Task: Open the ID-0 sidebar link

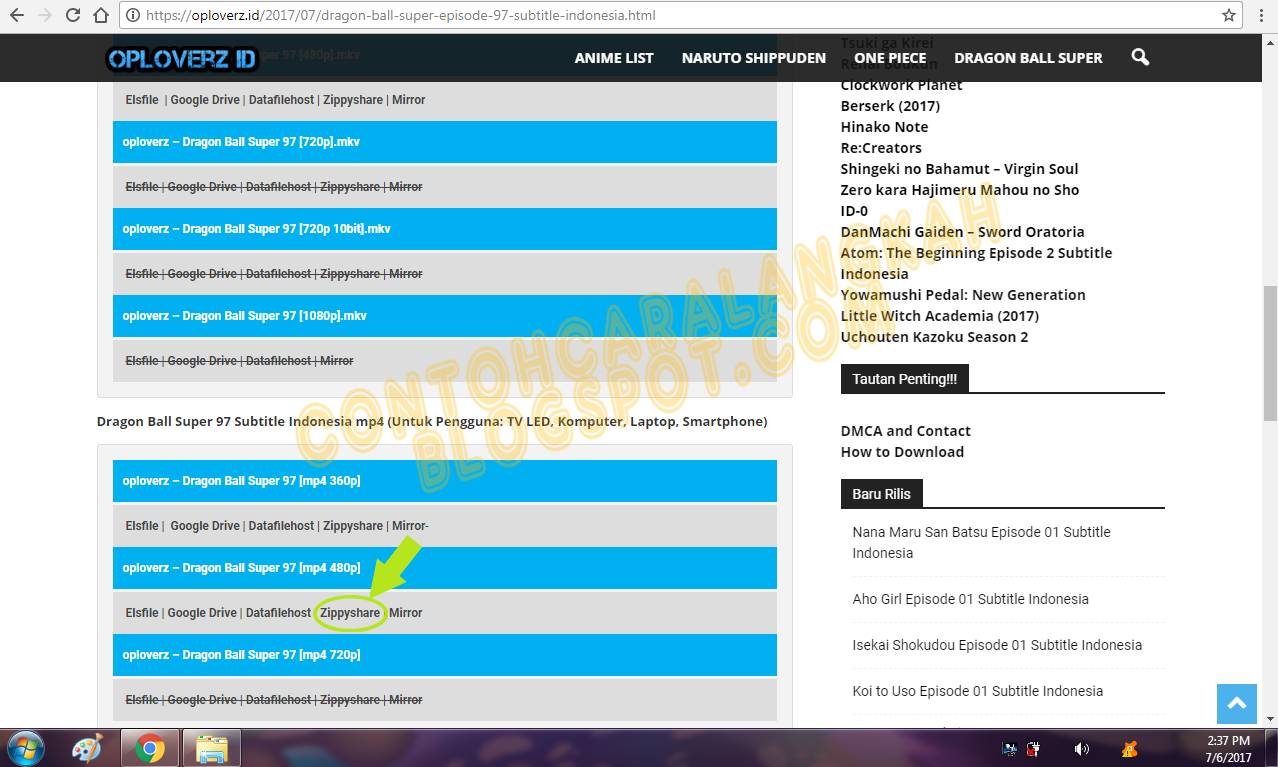Action: [854, 211]
